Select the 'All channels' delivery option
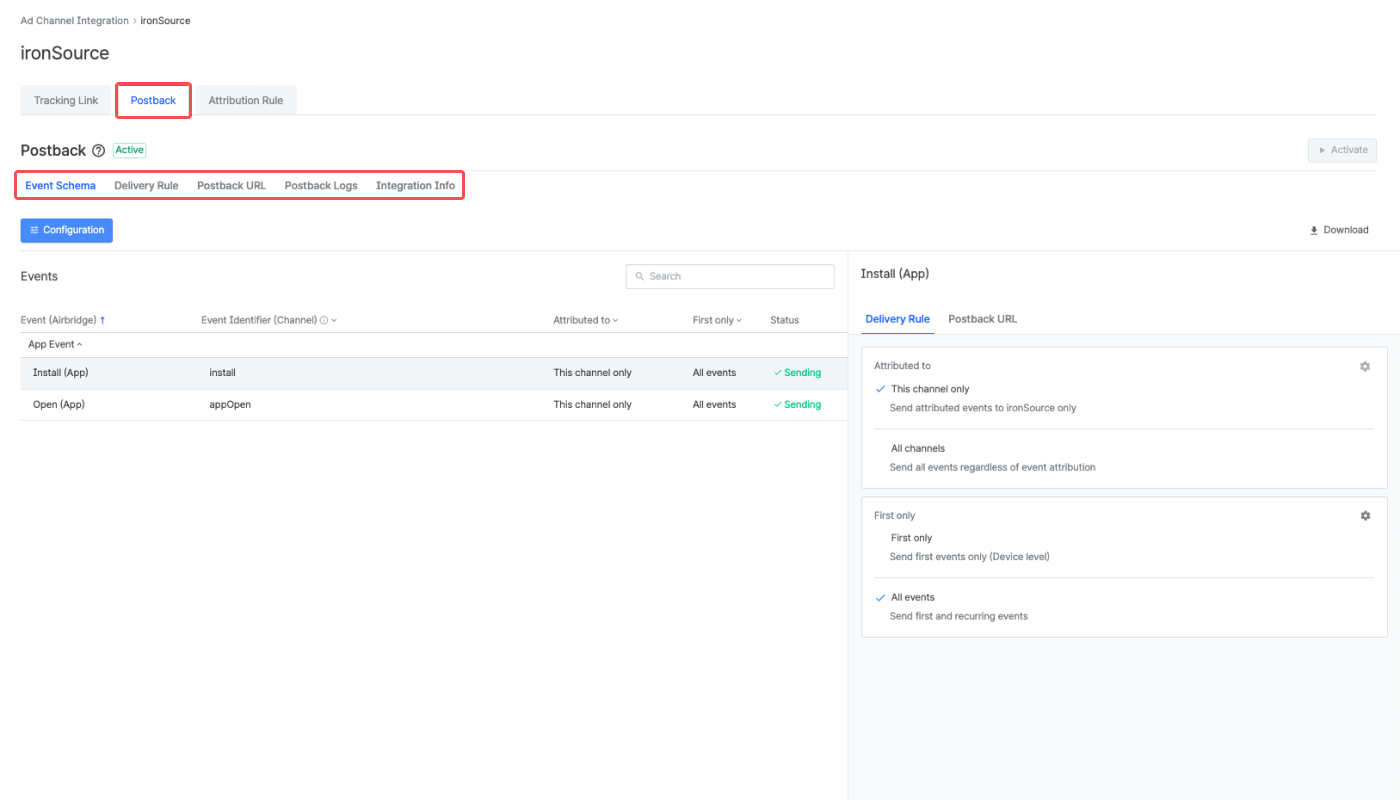 point(918,448)
